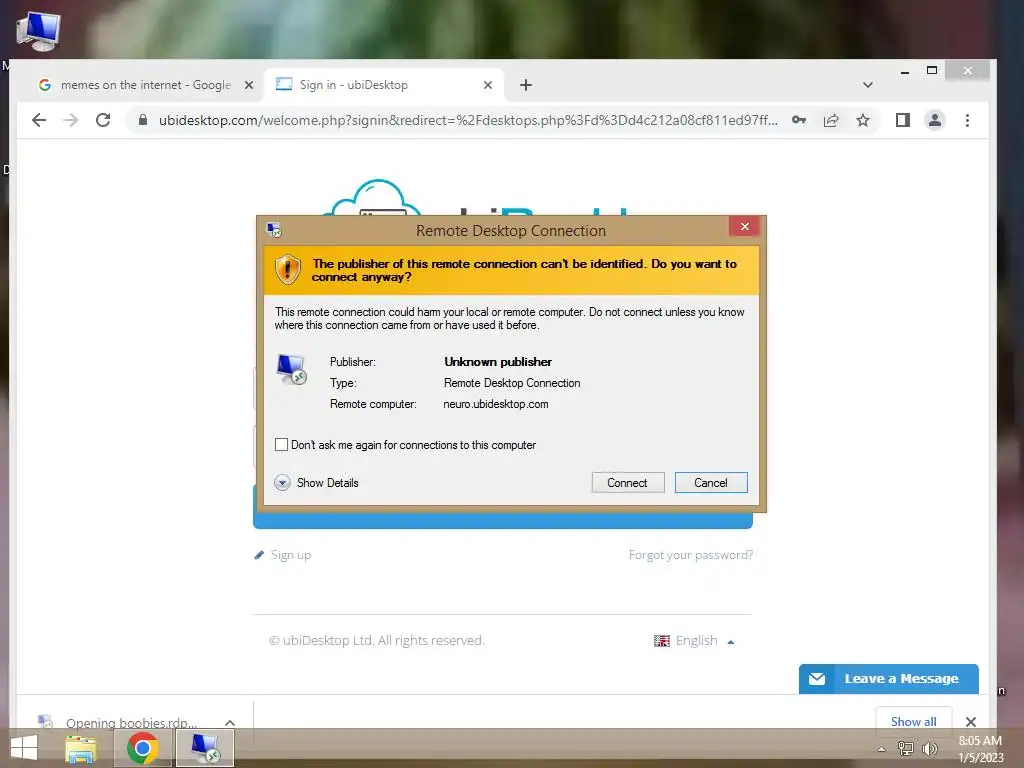Open the English language selector
This screenshot has width=1024, height=768.
(x=694, y=641)
